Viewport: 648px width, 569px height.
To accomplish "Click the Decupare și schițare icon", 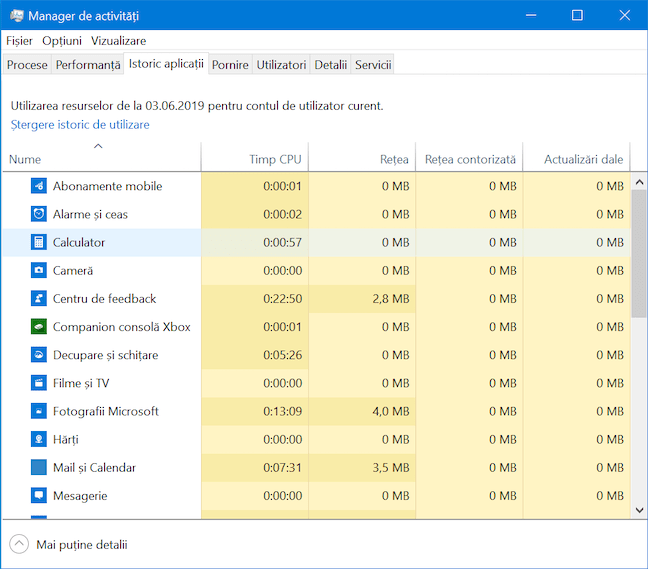I will tap(39, 355).
